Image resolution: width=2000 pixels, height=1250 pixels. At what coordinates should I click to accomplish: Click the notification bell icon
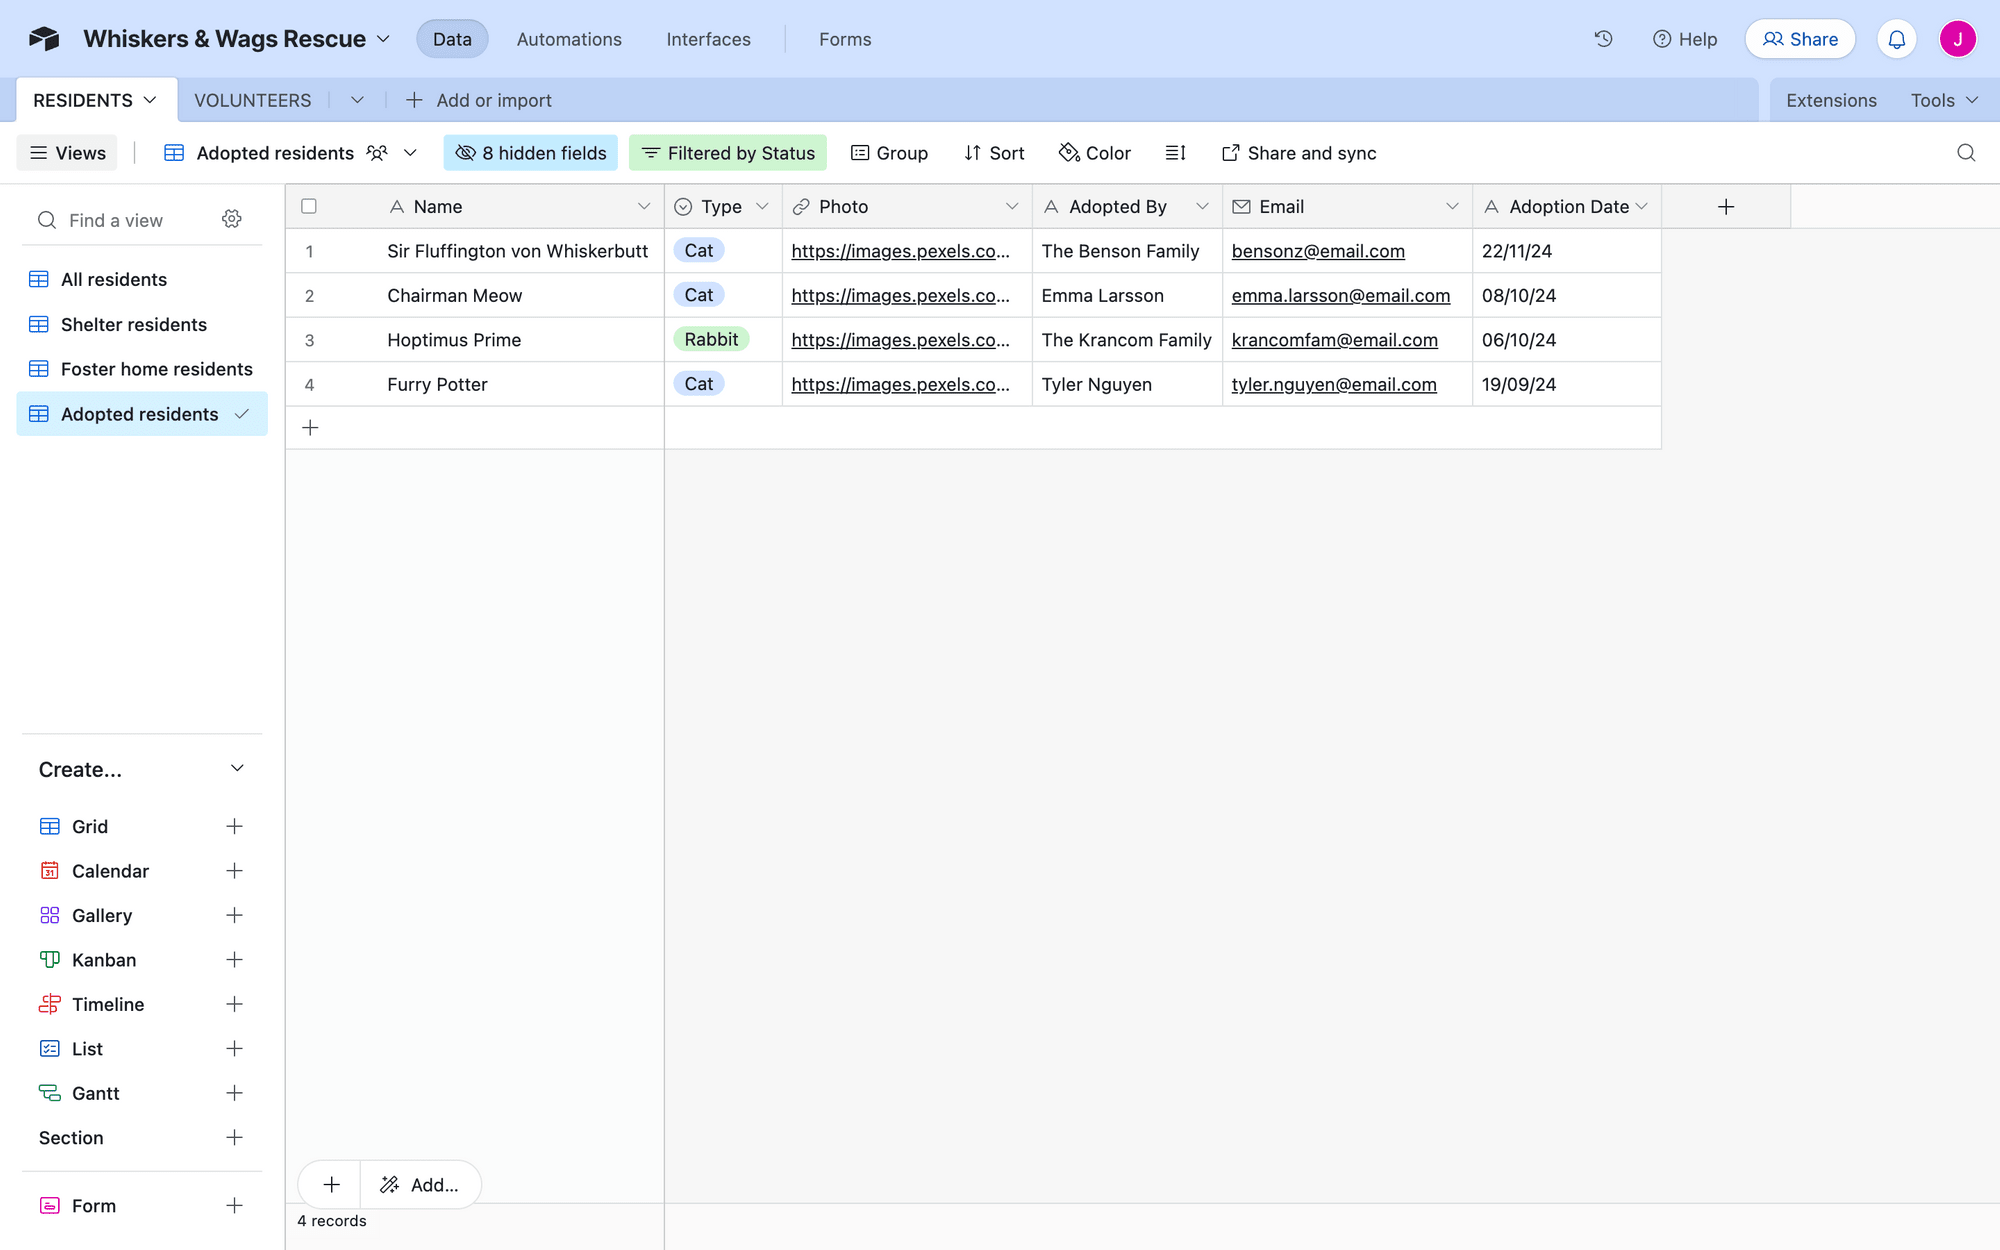tap(1898, 39)
